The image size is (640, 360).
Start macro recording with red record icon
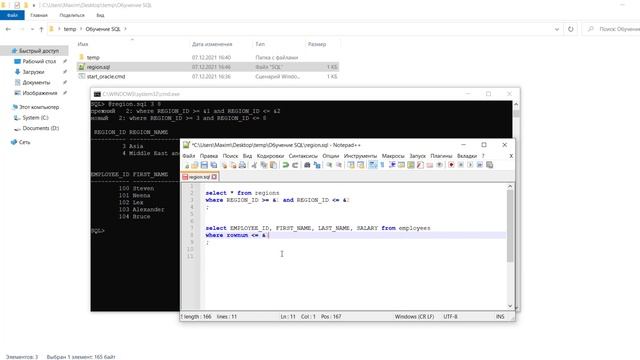point(451,165)
